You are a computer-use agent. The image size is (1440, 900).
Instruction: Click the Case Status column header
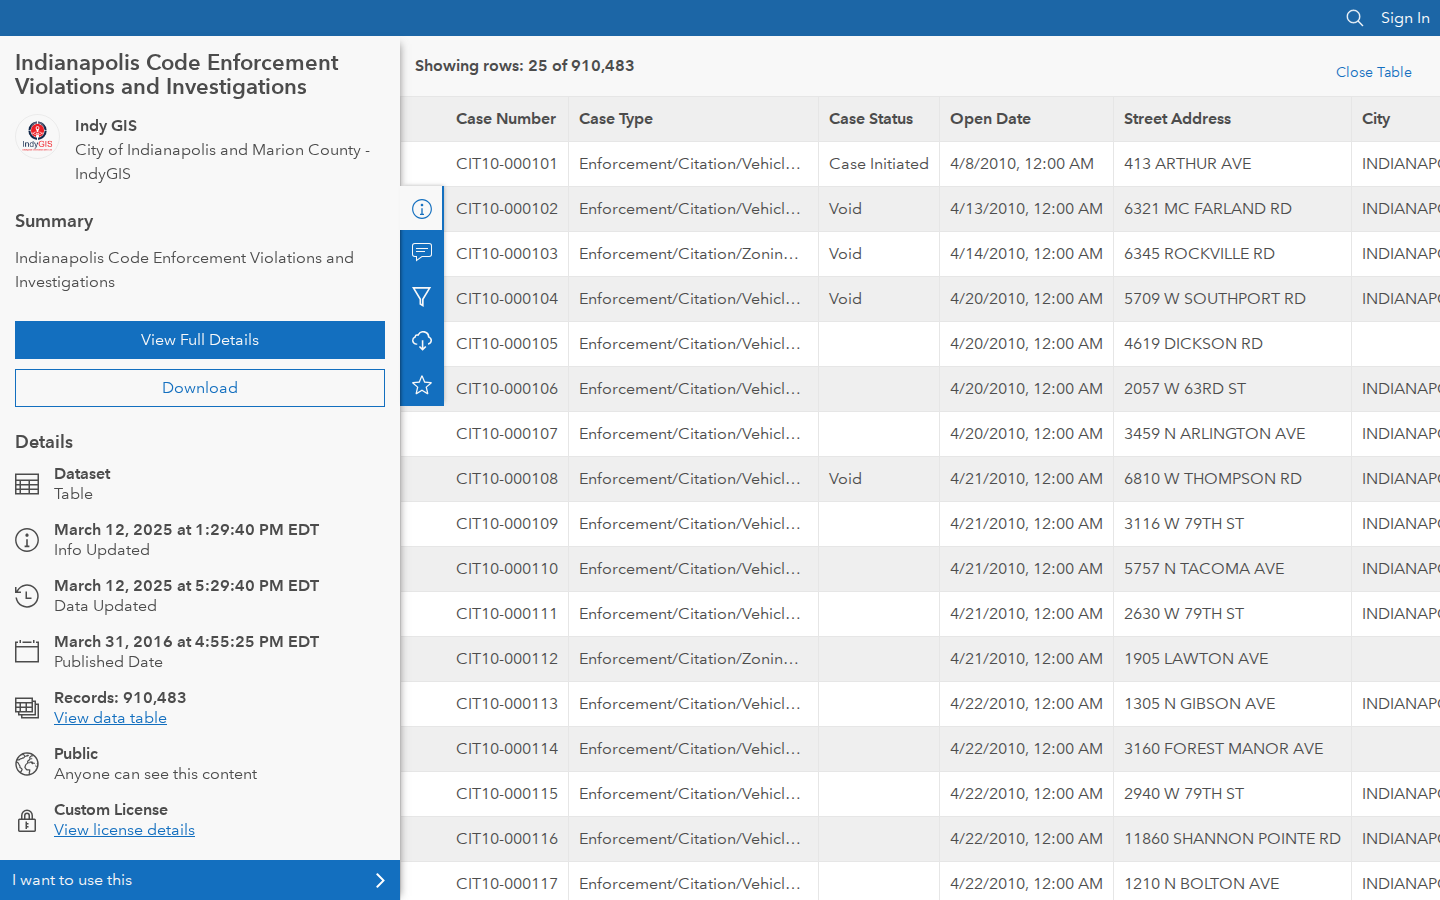point(871,119)
